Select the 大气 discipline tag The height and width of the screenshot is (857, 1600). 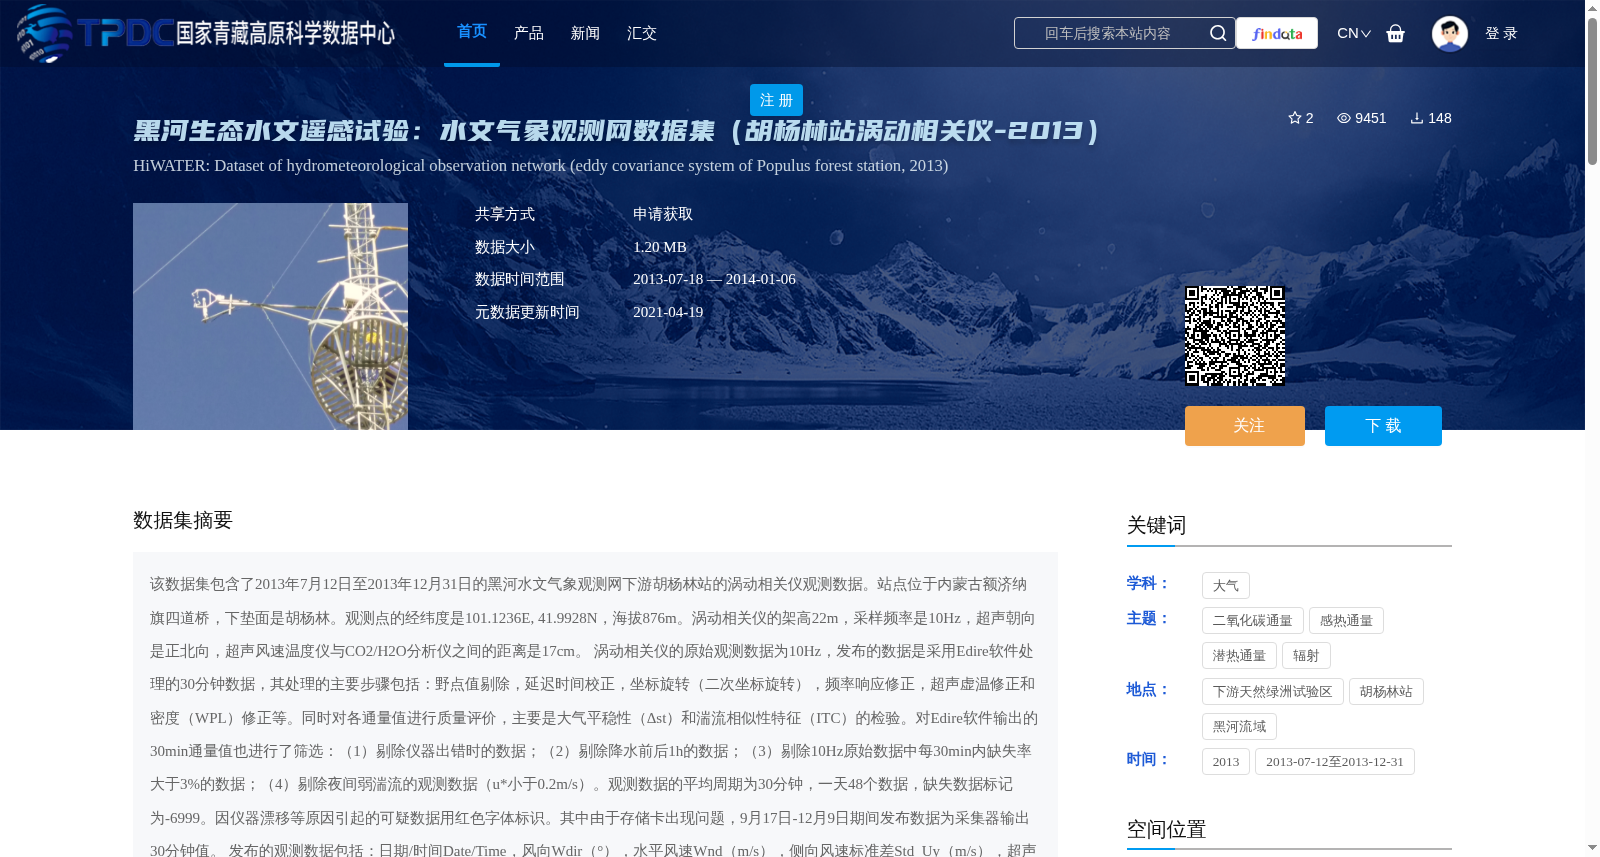click(1226, 586)
